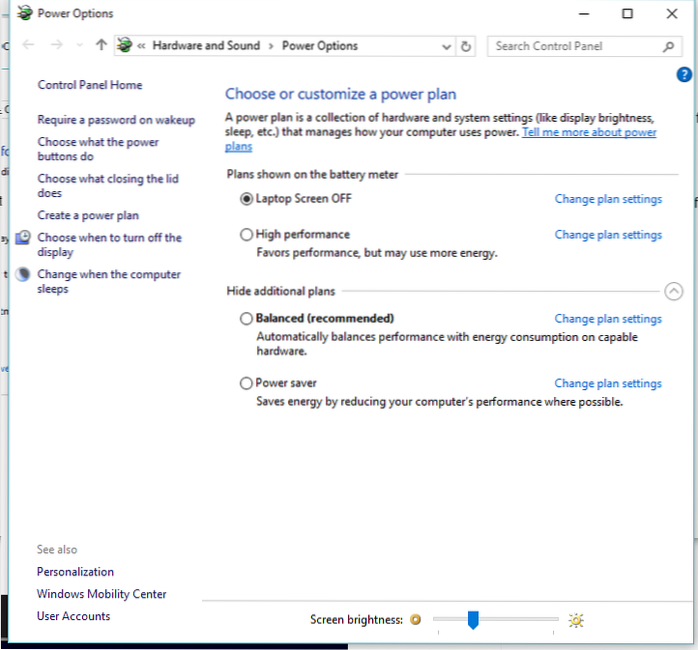Open Create a power plan
Image resolution: width=698 pixels, height=650 pixels.
click(88, 215)
